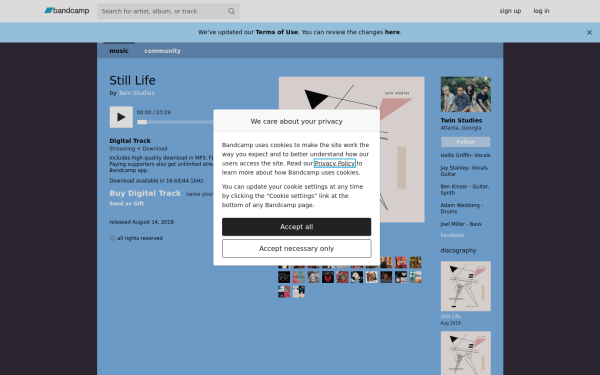This screenshot has width=600, height=375.
Task: Click the 'Joel Miller - Bass' text
Action: [x=461, y=224]
